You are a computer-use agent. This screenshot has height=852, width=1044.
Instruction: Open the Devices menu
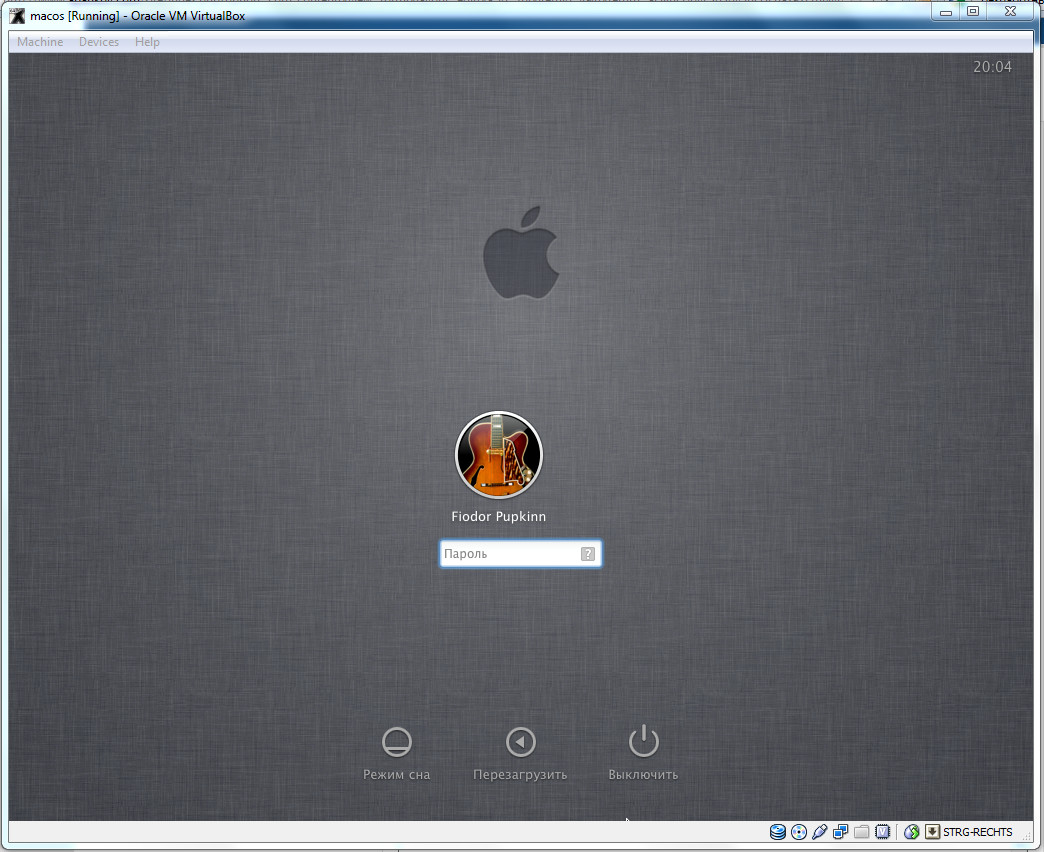(99, 42)
